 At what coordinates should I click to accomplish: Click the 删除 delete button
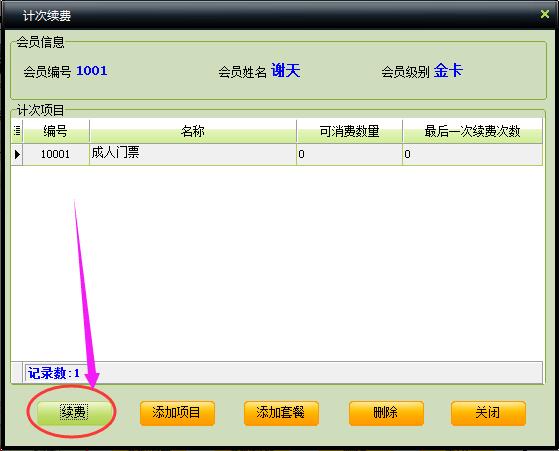386,413
